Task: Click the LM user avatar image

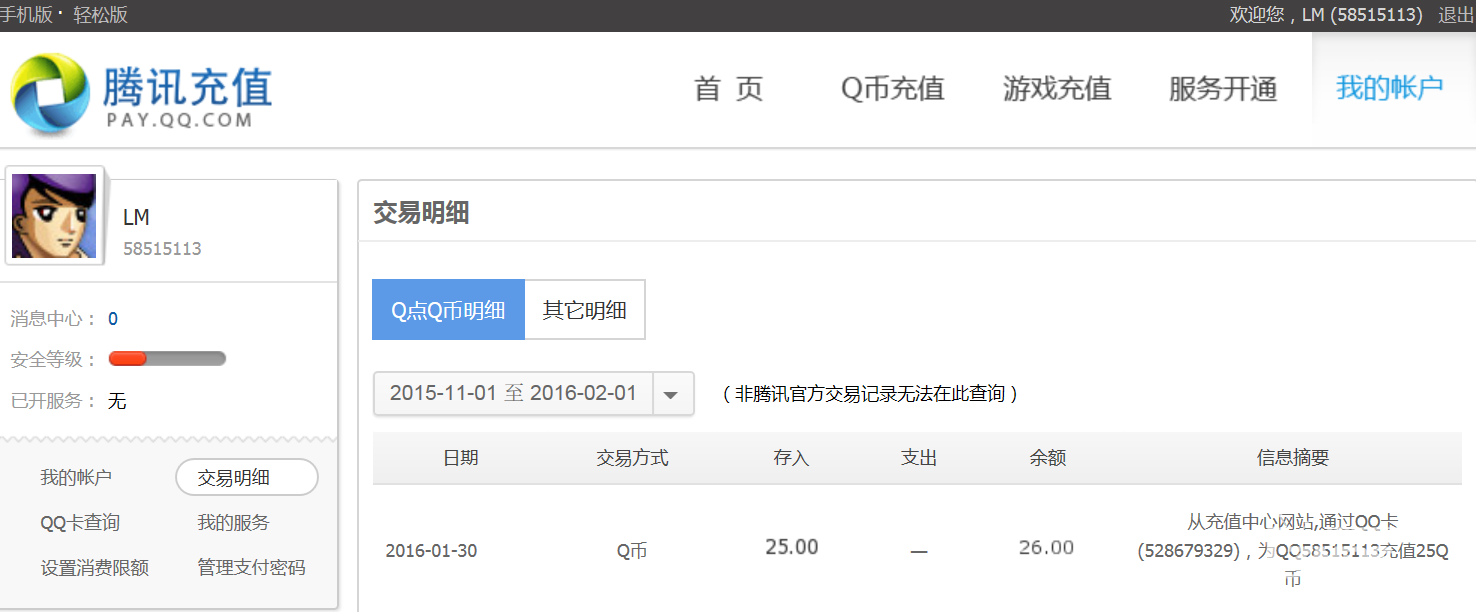Action: coord(54,215)
